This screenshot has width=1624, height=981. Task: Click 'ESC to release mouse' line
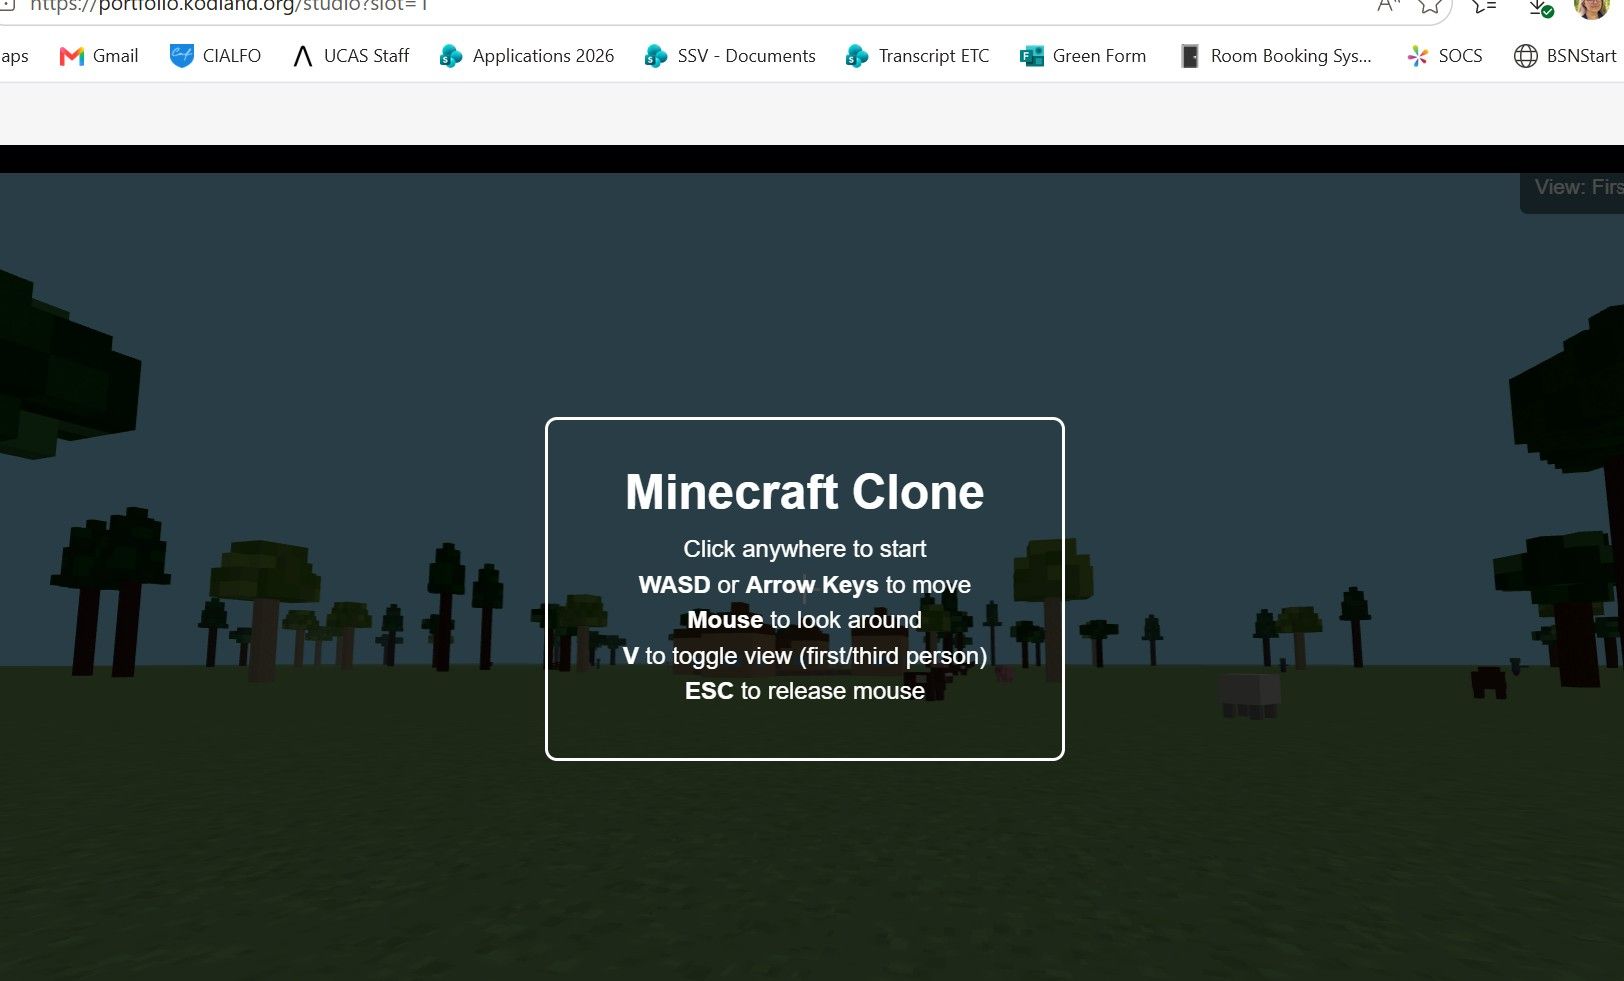[x=805, y=691]
